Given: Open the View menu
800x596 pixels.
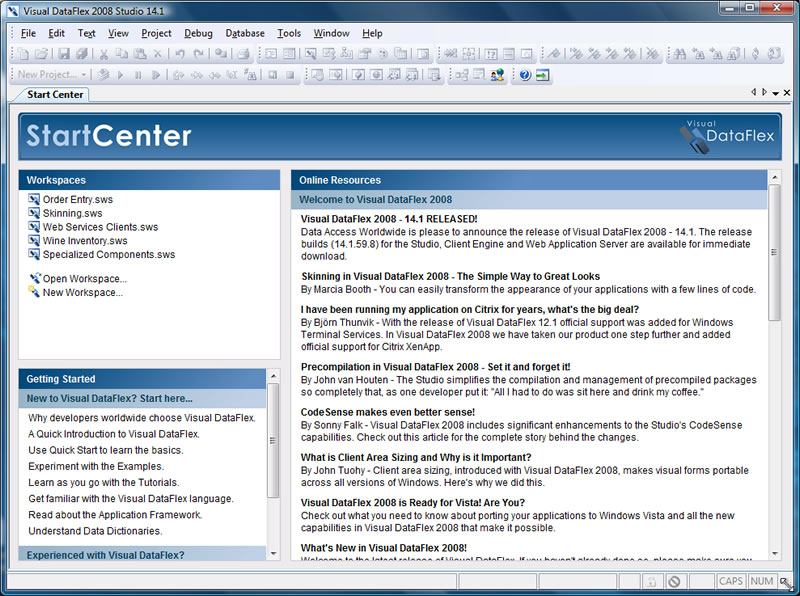Looking at the screenshot, I should pos(118,33).
